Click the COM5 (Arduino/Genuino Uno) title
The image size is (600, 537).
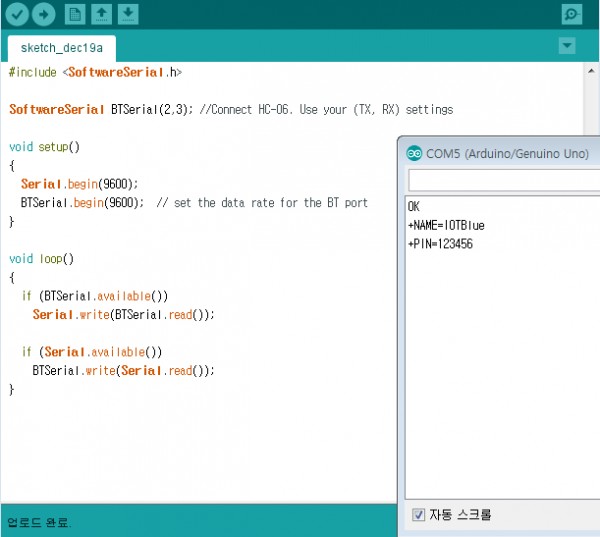507,153
